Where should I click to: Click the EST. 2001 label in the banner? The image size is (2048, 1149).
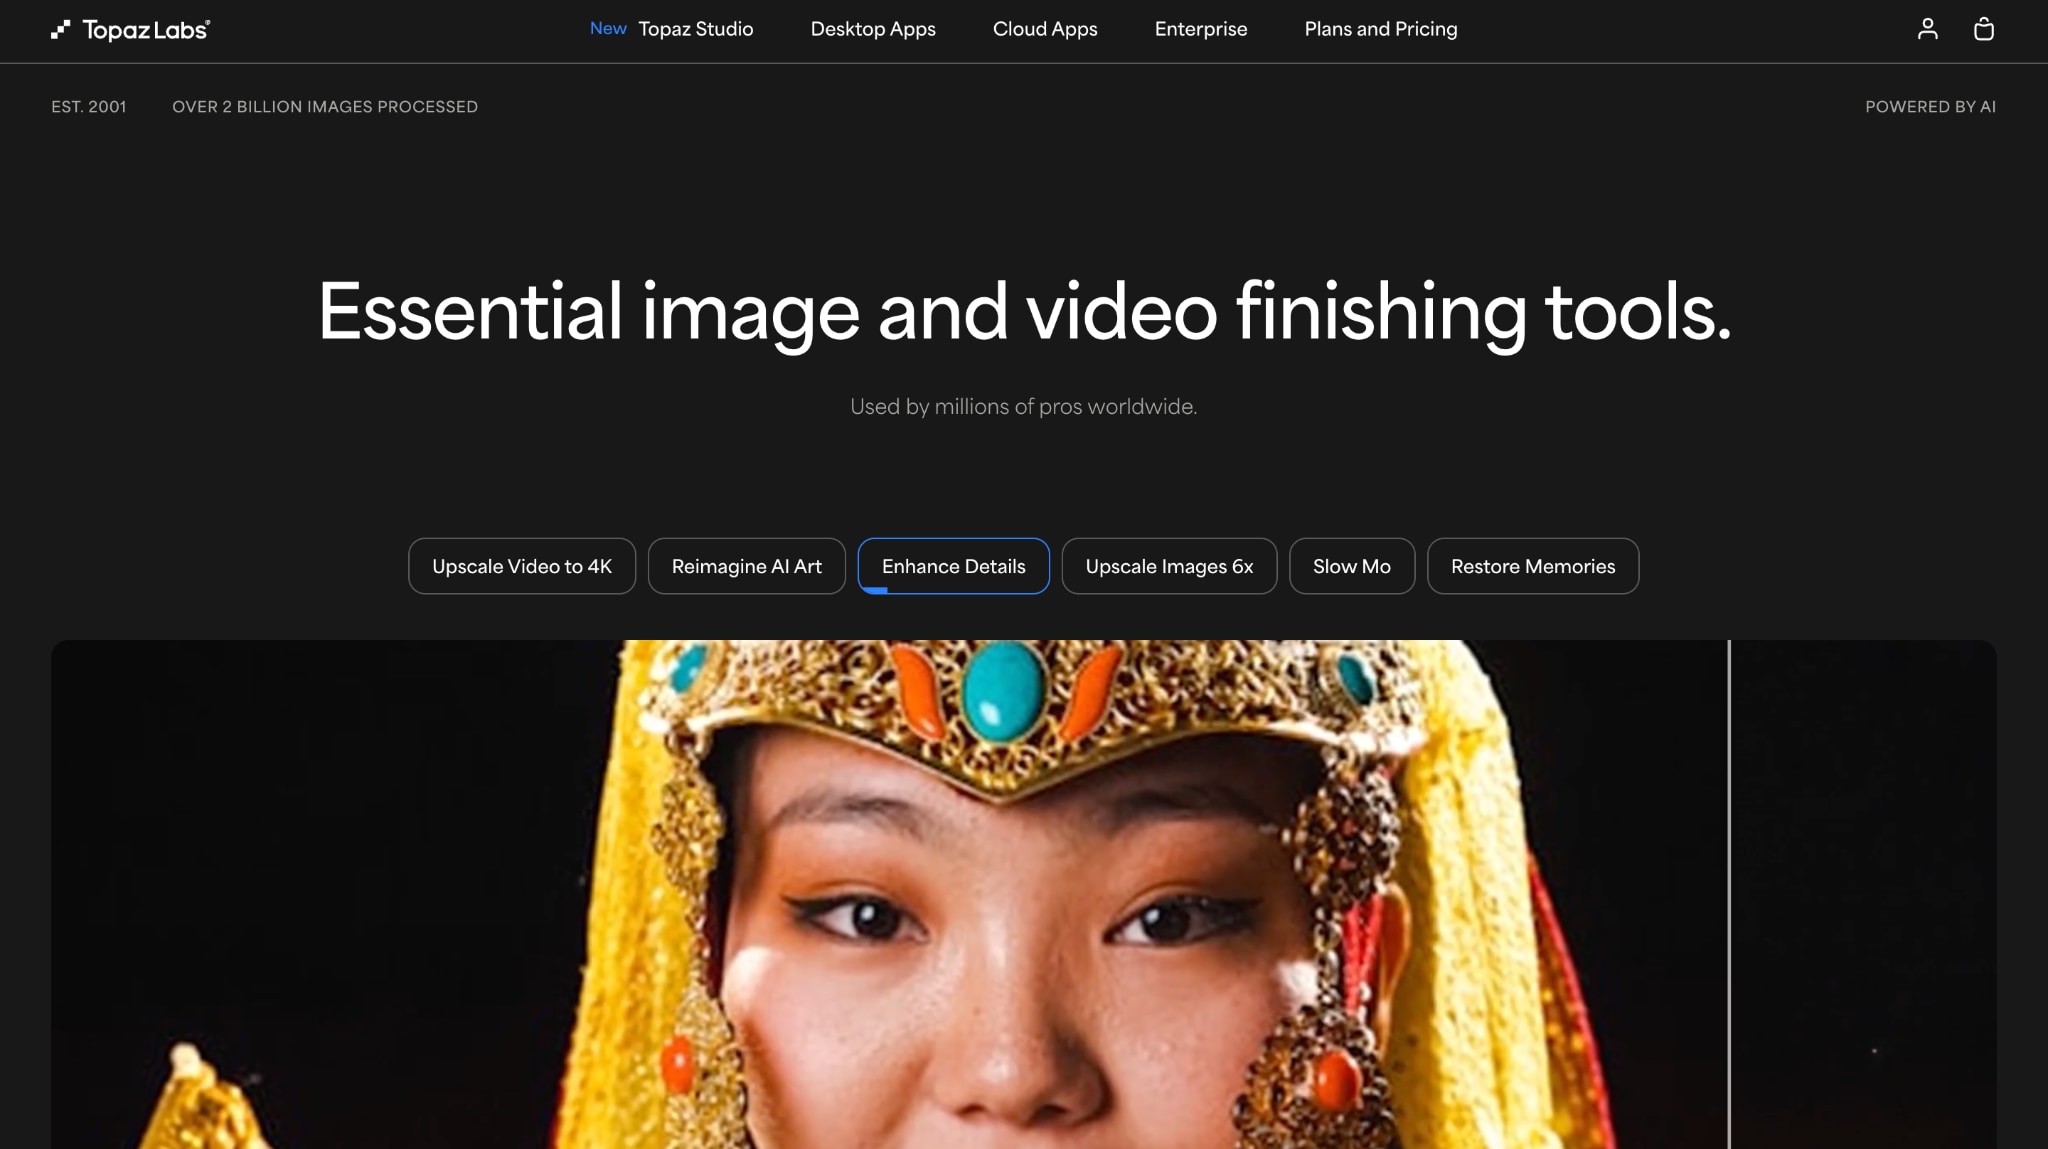[x=89, y=106]
